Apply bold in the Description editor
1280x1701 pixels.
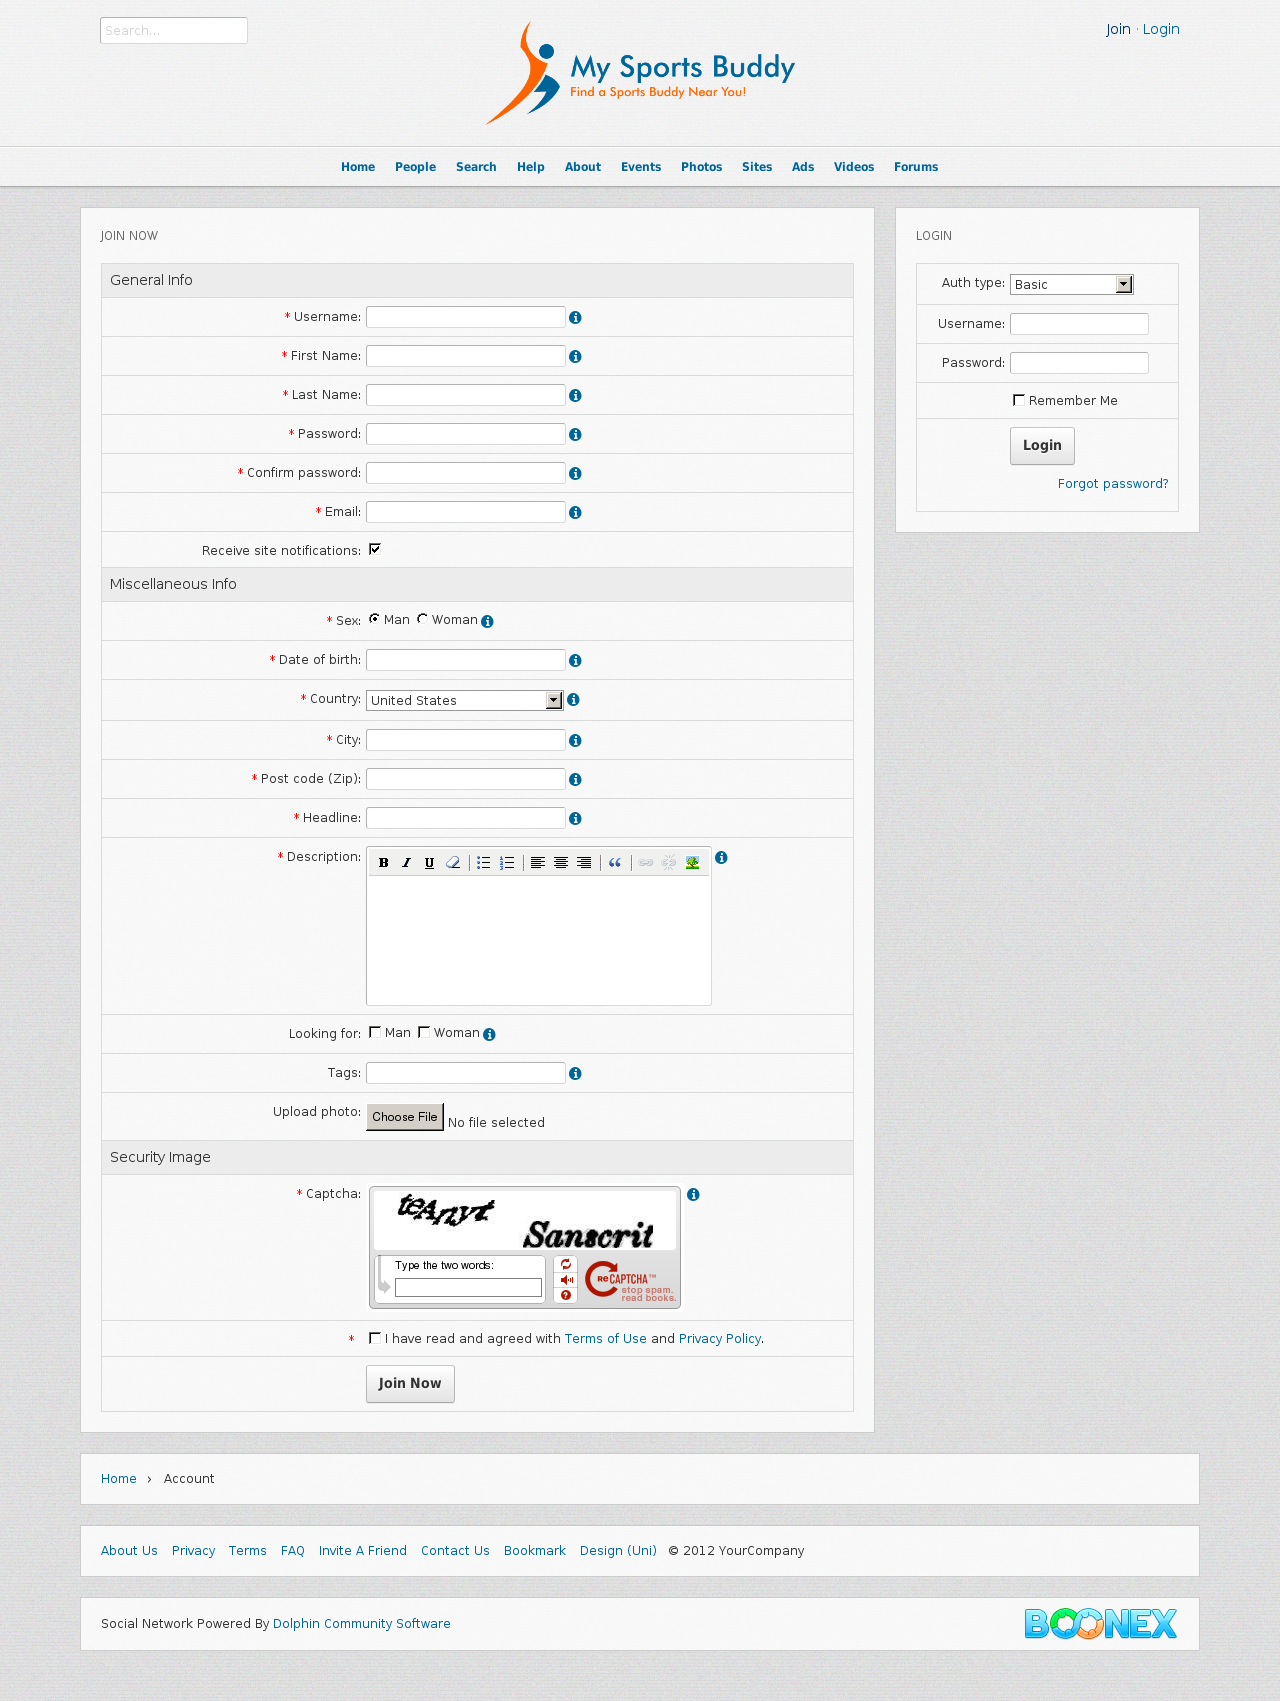(x=383, y=863)
